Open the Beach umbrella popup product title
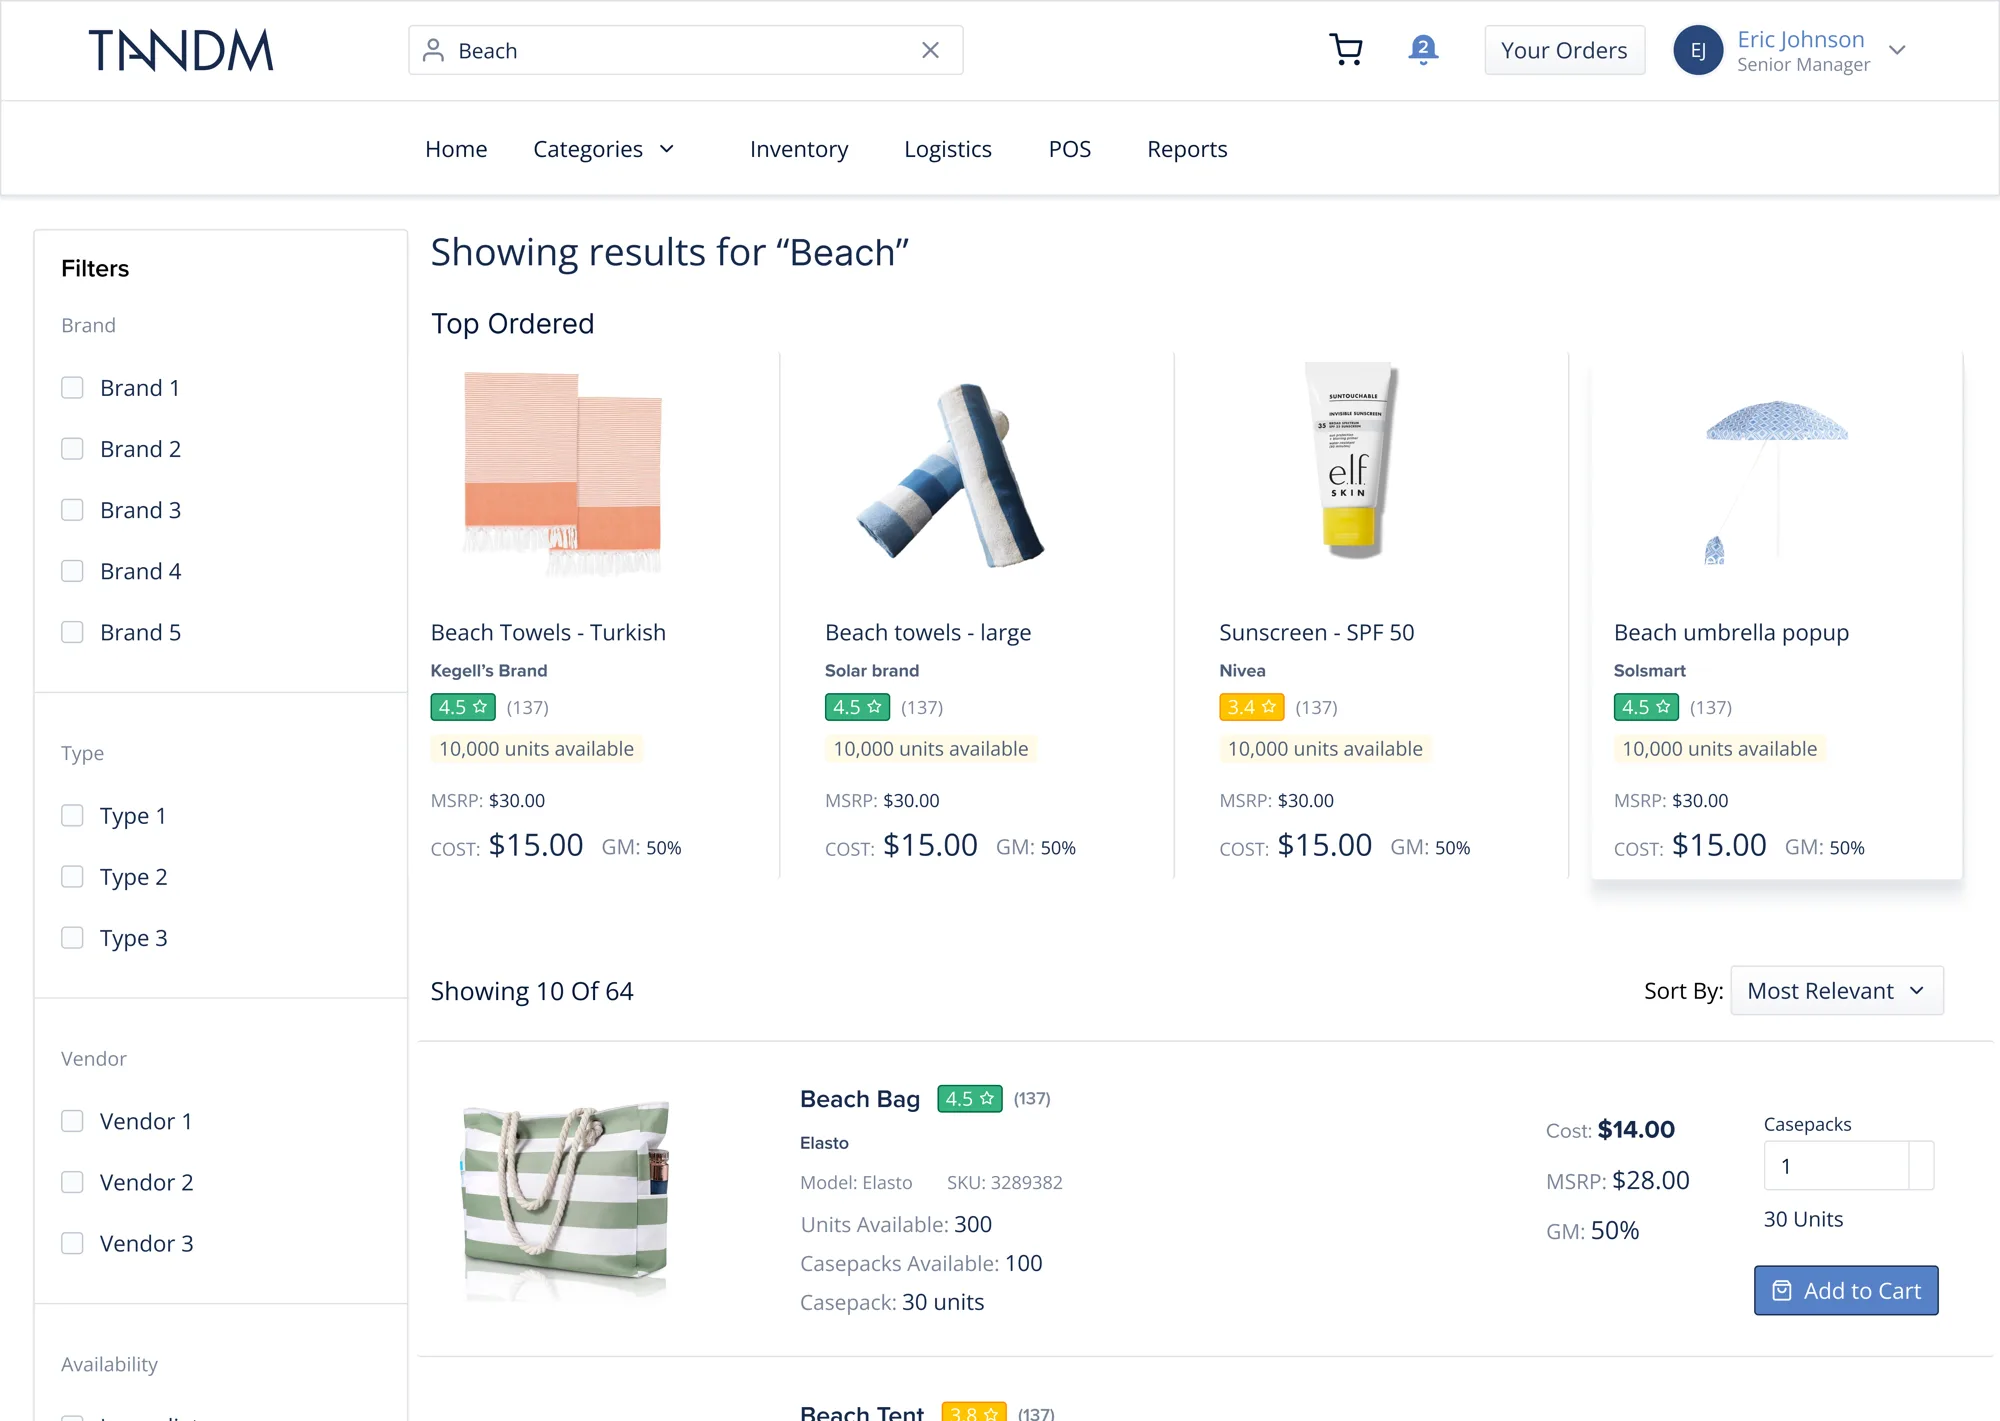The height and width of the screenshot is (1421, 2000). (x=1731, y=633)
